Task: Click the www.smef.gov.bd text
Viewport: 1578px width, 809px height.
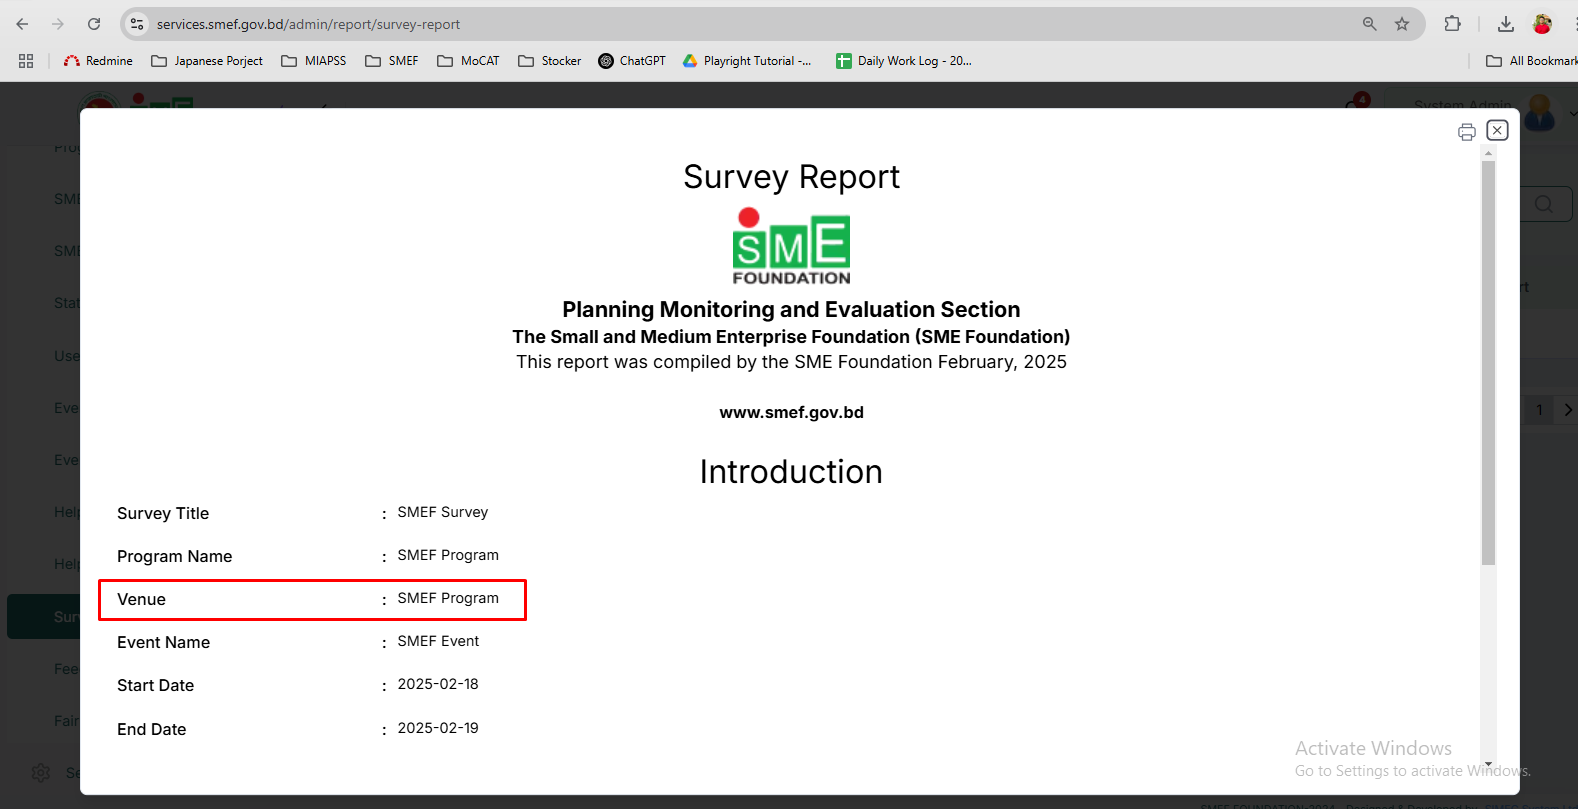Action: tap(791, 412)
